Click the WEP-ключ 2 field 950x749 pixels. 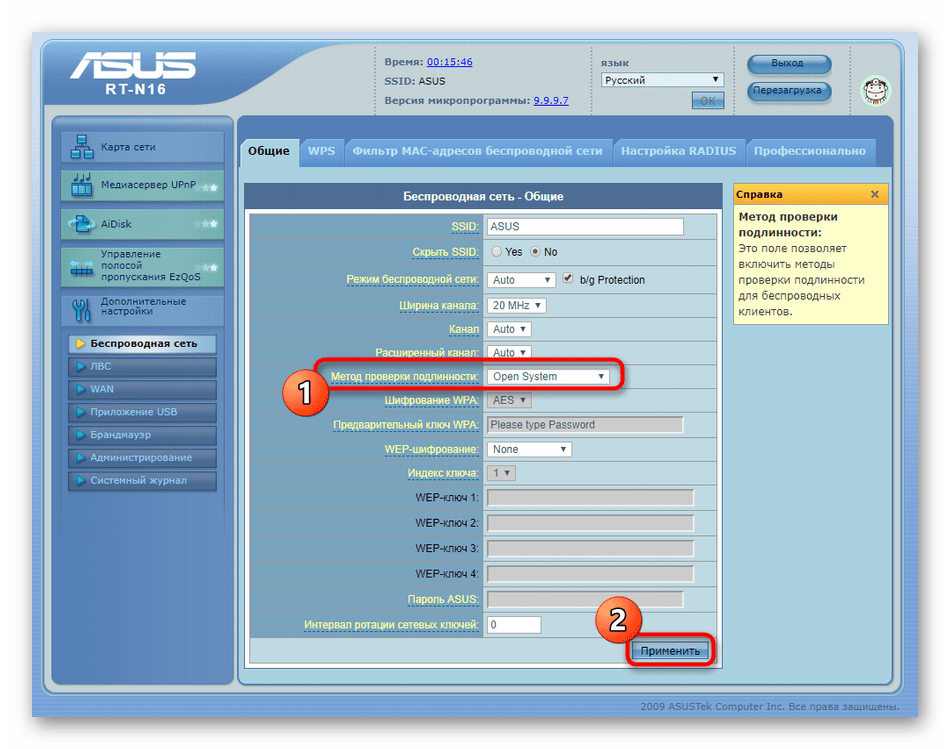point(590,523)
